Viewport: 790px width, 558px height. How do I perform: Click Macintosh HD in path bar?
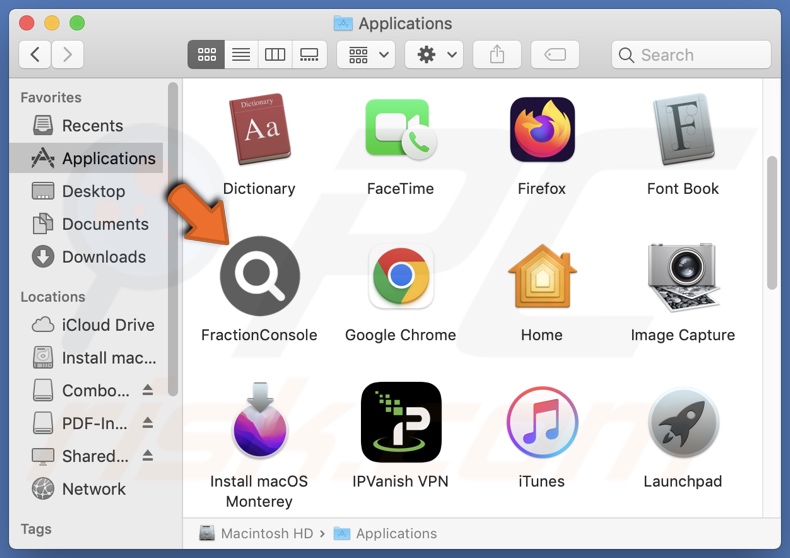coord(267,533)
